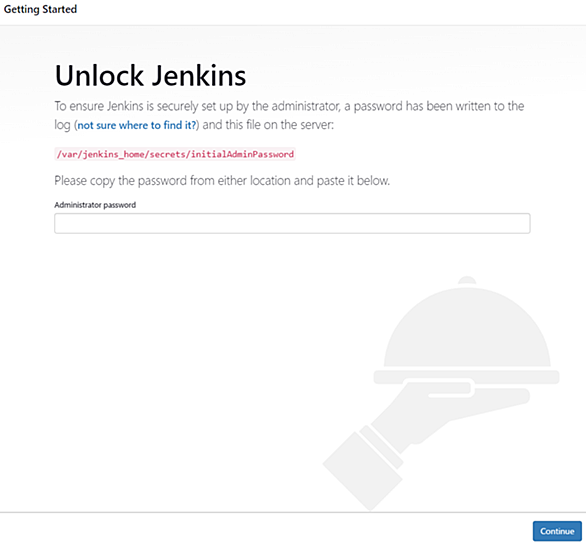Select the word Jenkins in the large heading

[199, 75]
